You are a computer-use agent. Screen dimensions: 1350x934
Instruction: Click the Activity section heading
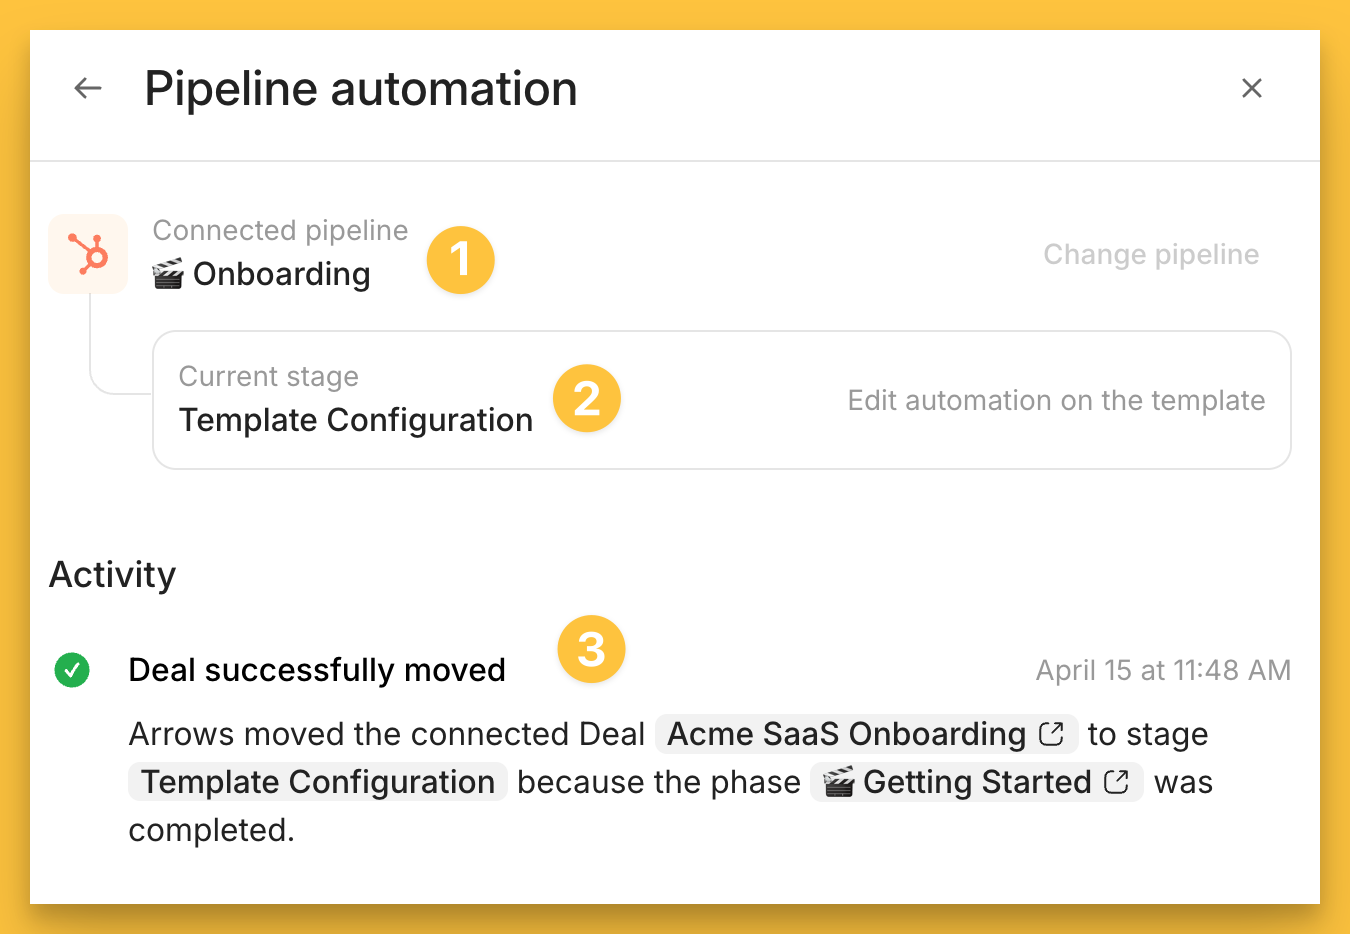(113, 575)
